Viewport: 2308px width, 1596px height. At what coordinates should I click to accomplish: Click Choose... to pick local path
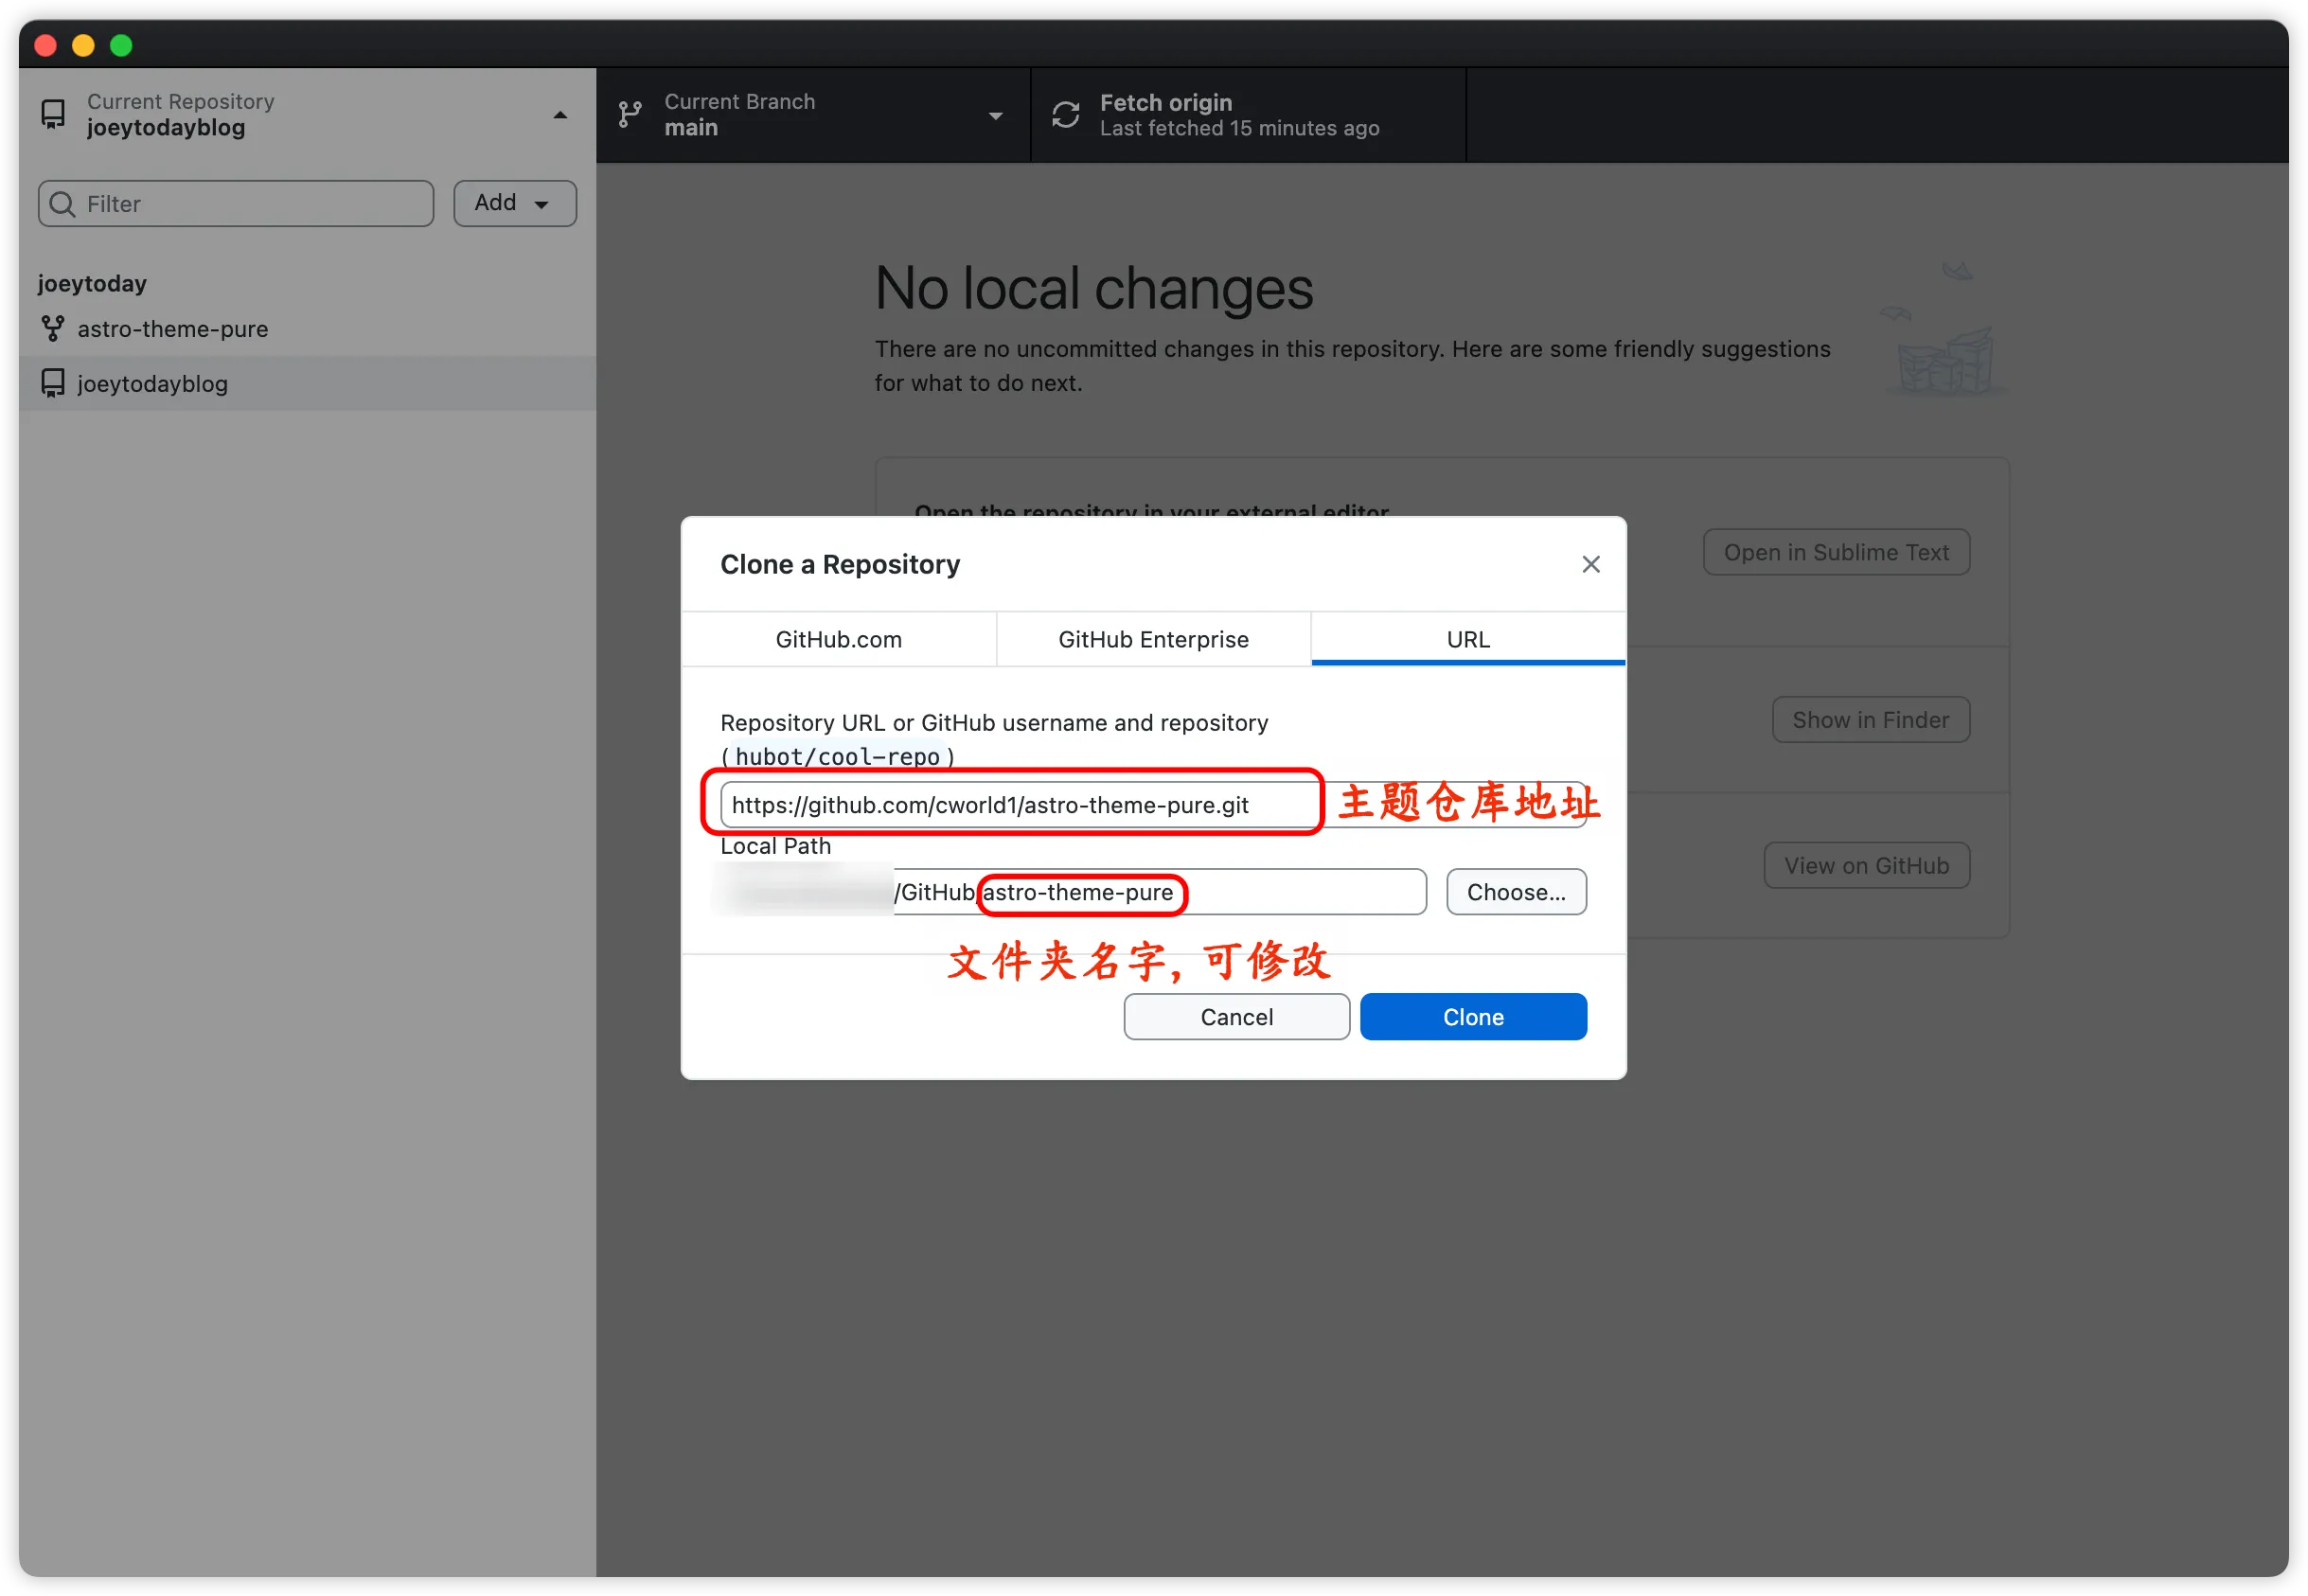[x=1515, y=892]
